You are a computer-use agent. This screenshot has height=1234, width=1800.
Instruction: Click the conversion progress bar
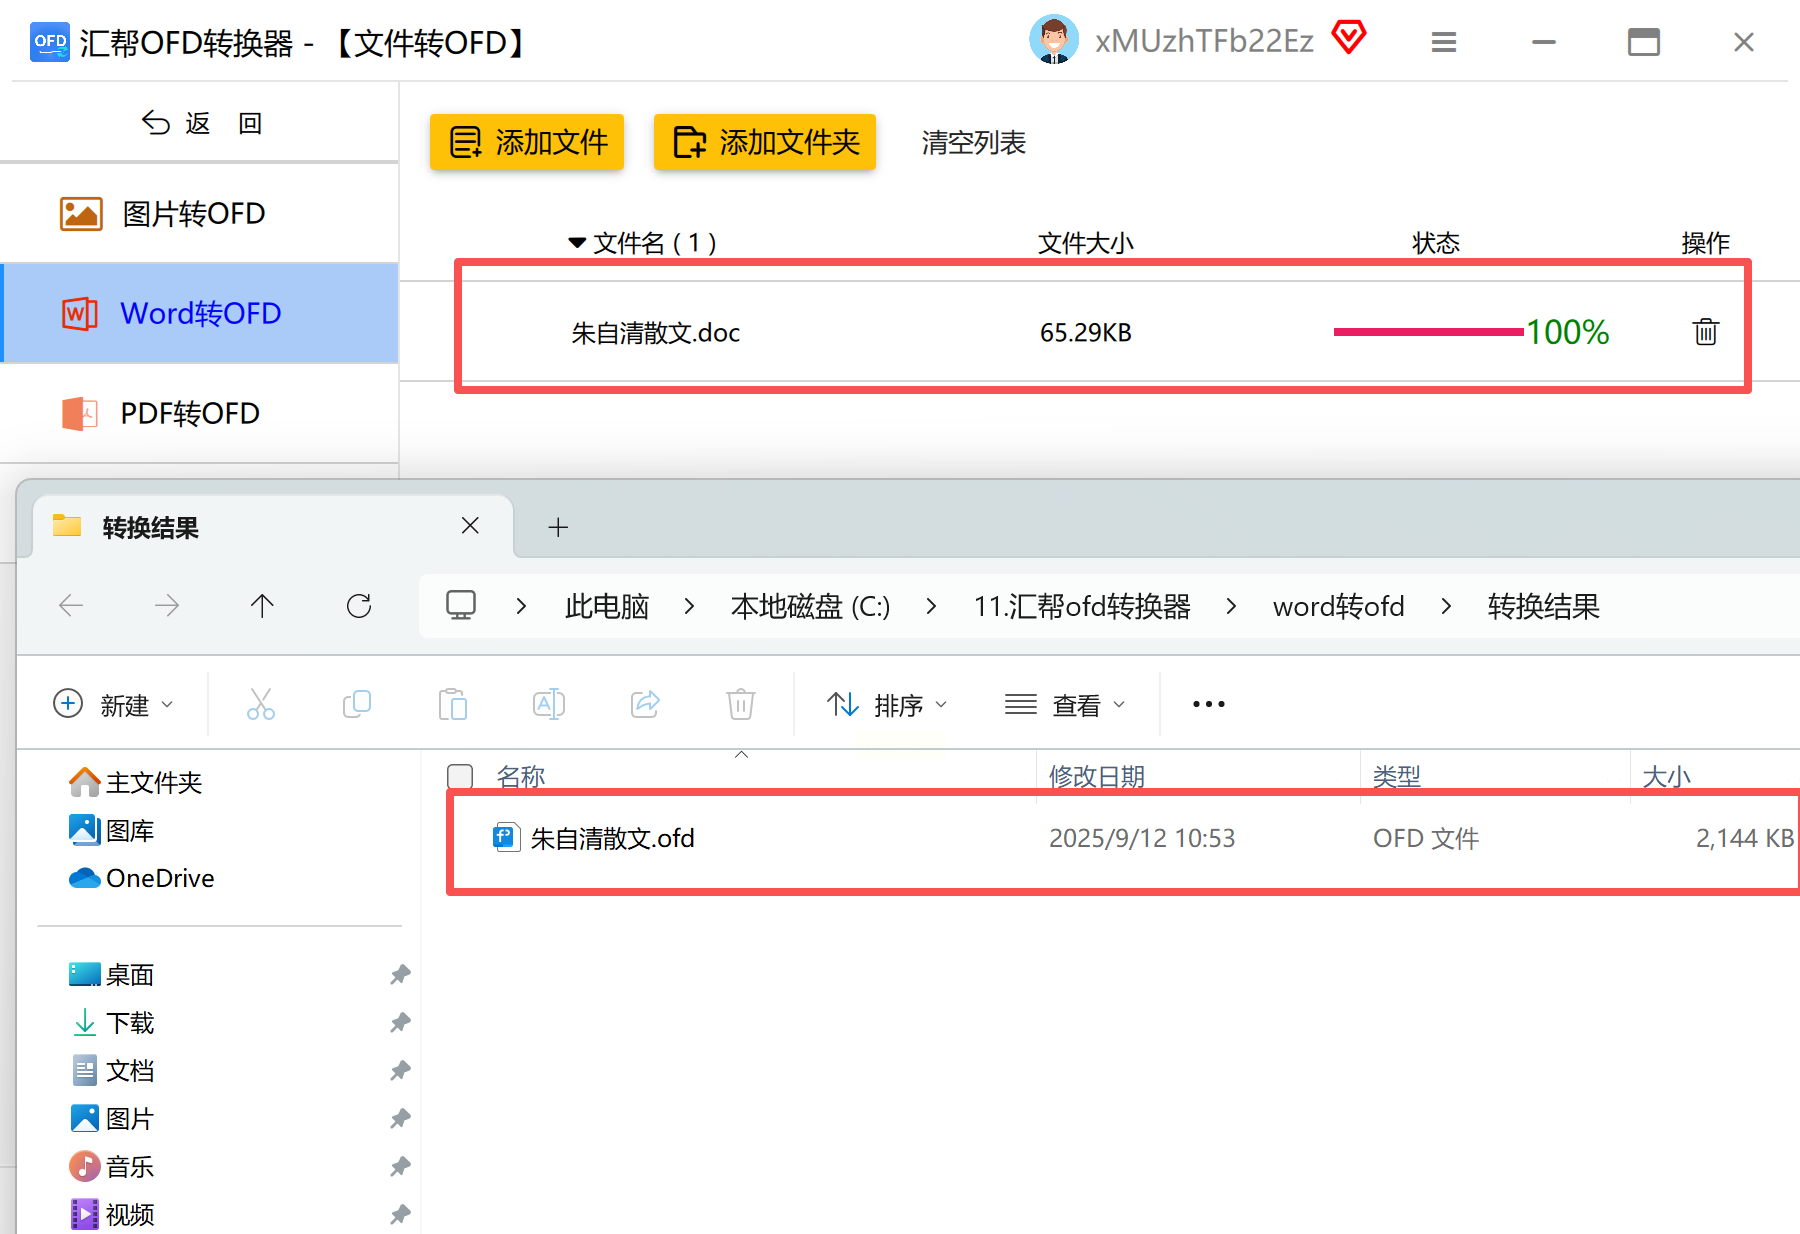(x=1428, y=332)
